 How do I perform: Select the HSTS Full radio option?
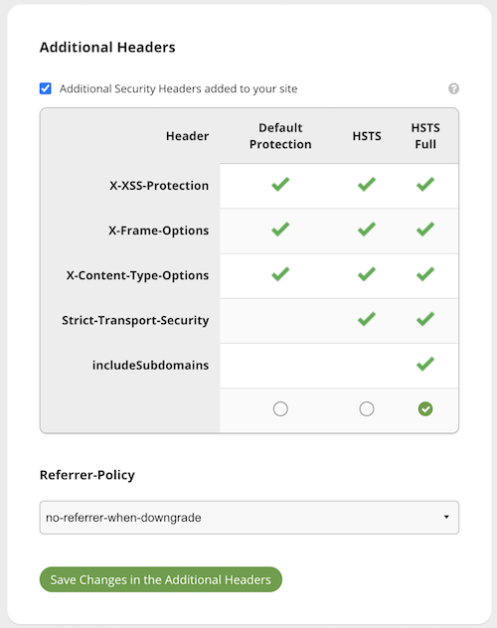point(425,409)
